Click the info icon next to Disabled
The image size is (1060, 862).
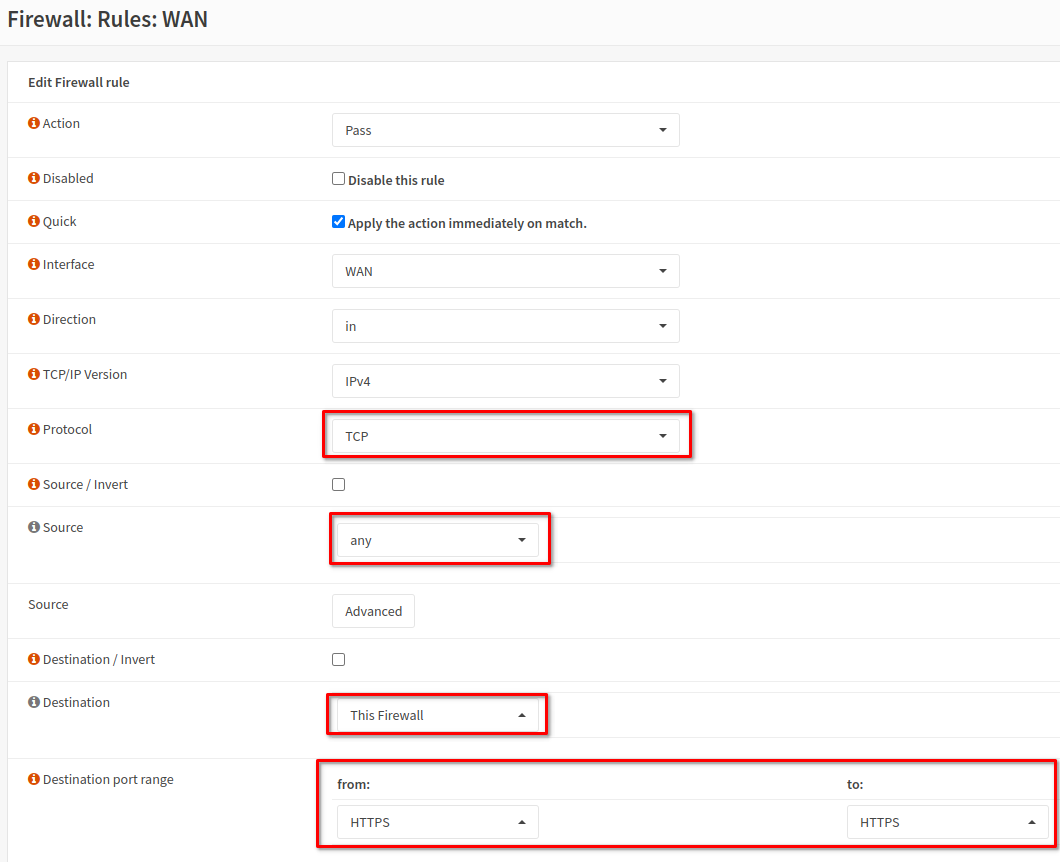click(x=34, y=179)
